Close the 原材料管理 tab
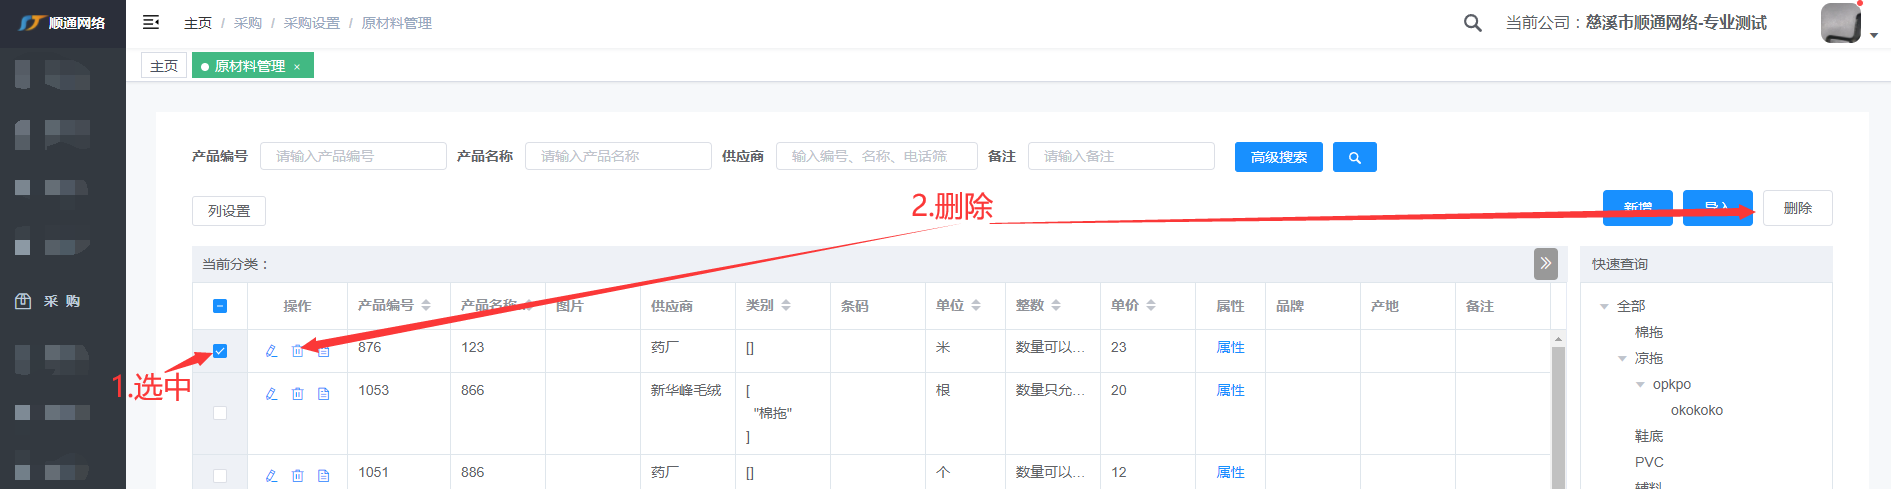This screenshot has width=1891, height=489. tap(297, 67)
